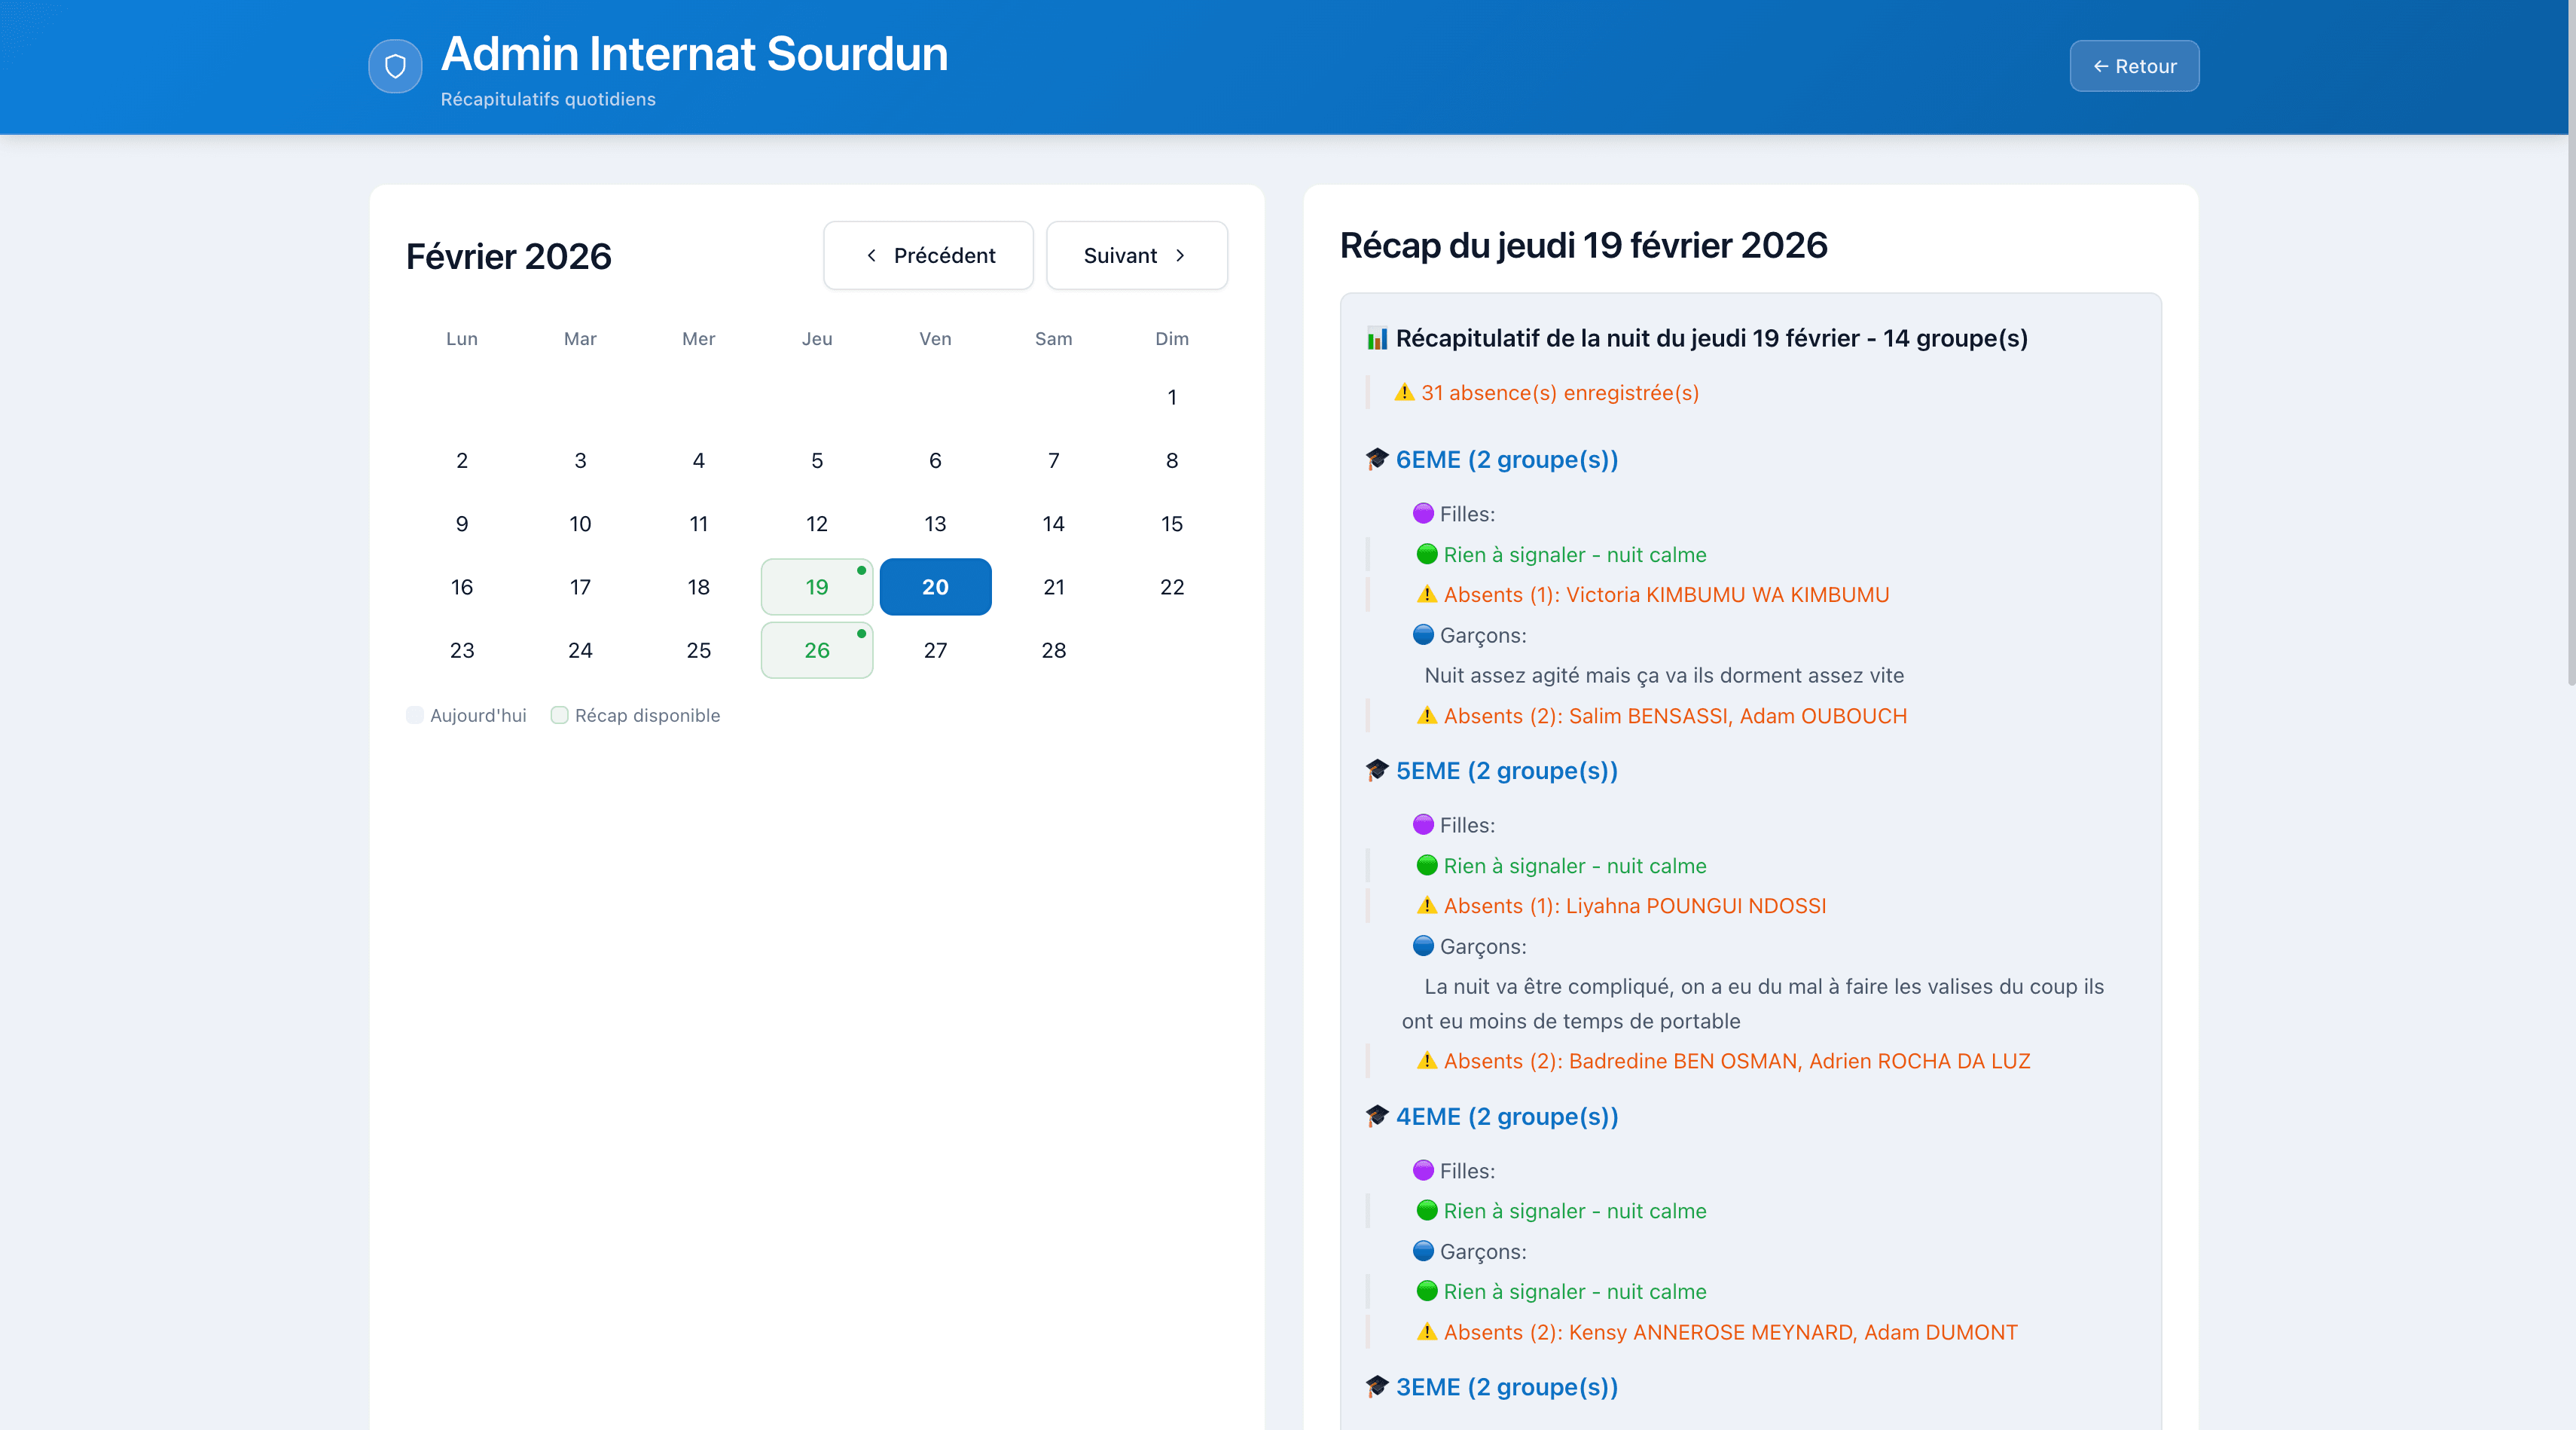Expand the 4EME groups section
The width and height of the screenshot is (2576, 1430).
tap(1506, 1117)
